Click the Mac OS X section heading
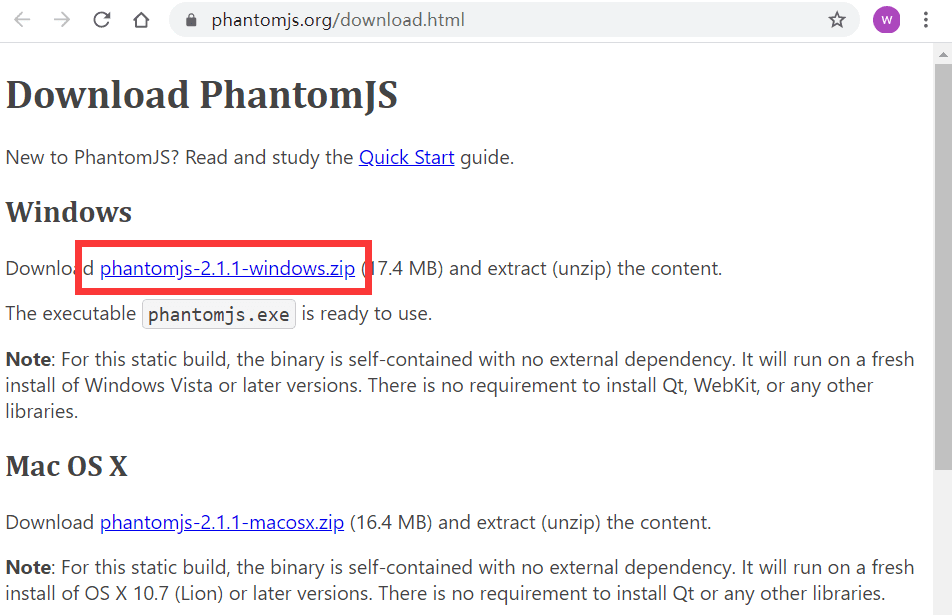952x615 pixels. (67, 466)
